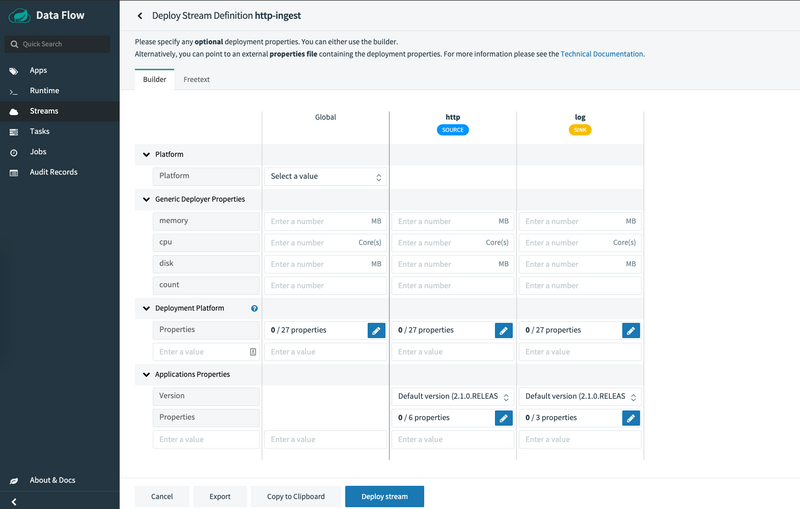
Task: Collapse the Applications Properties section
Action: coord(146,375)
